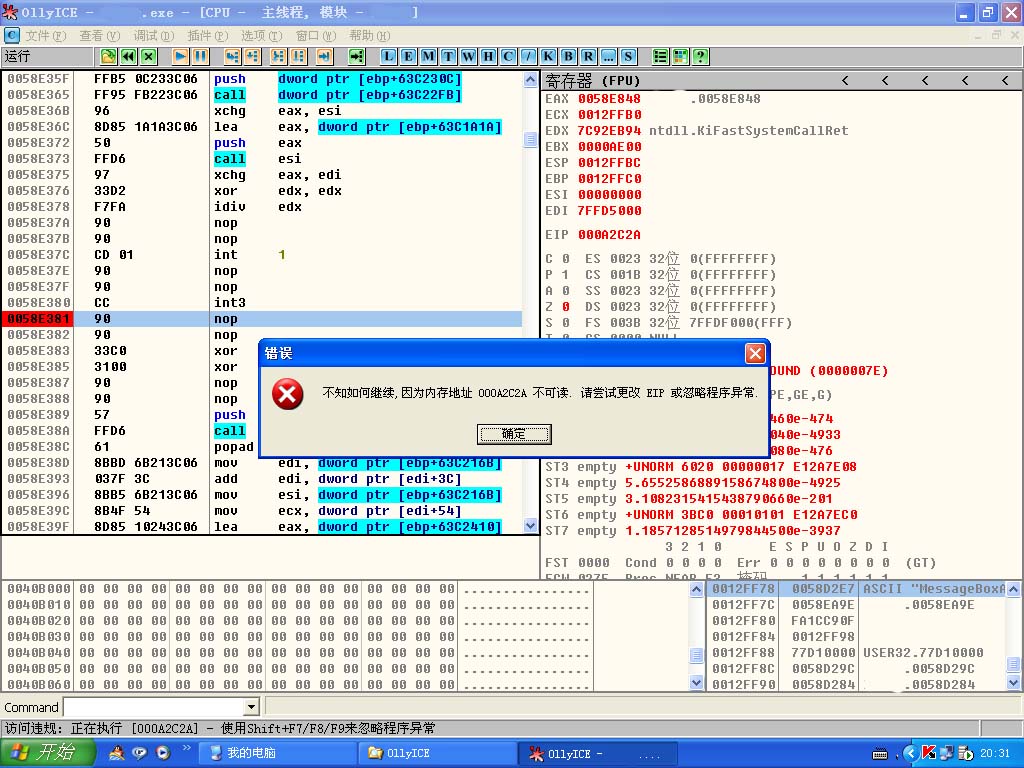Image resolution: width=1024 pixels, height=768 pixels.
Task: Click the Close program (X) toolbar icon
Action: (149, 57)
